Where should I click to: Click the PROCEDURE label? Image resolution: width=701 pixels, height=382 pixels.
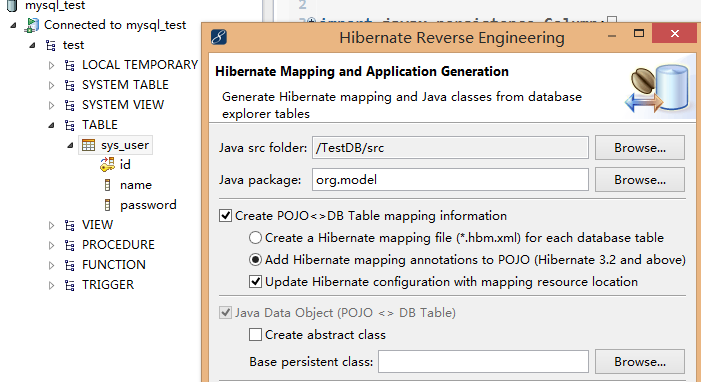118,245
